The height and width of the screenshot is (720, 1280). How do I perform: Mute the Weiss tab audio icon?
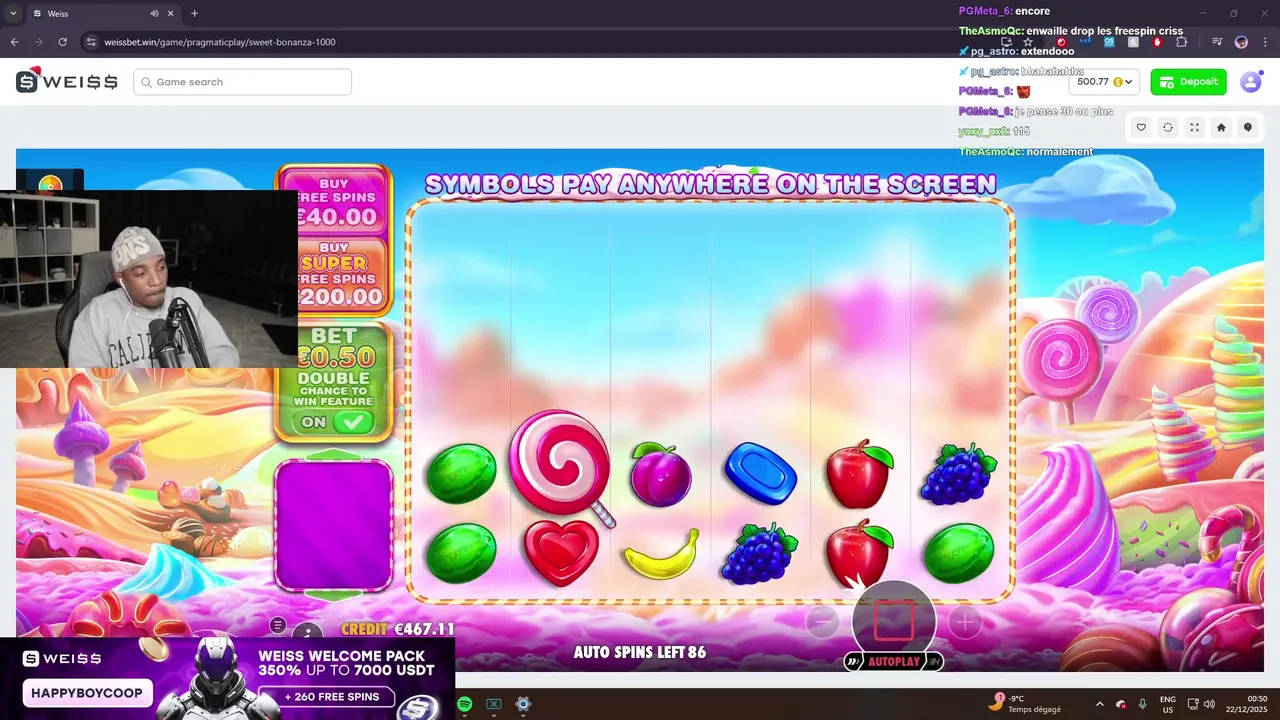point(154,13)
